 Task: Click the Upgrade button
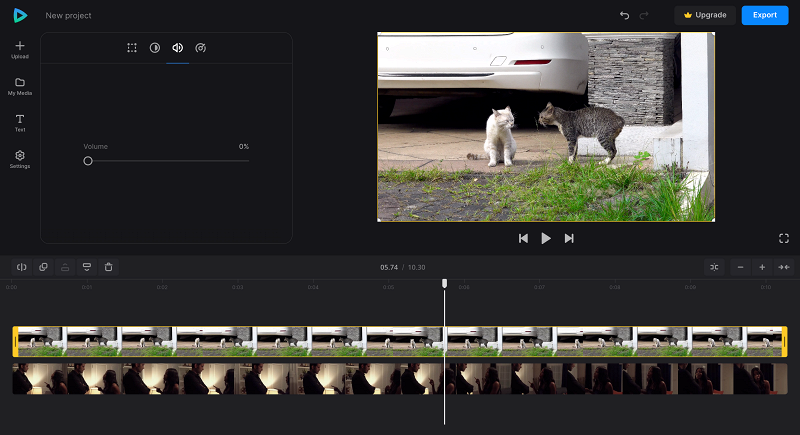click(x=705, y=15)
